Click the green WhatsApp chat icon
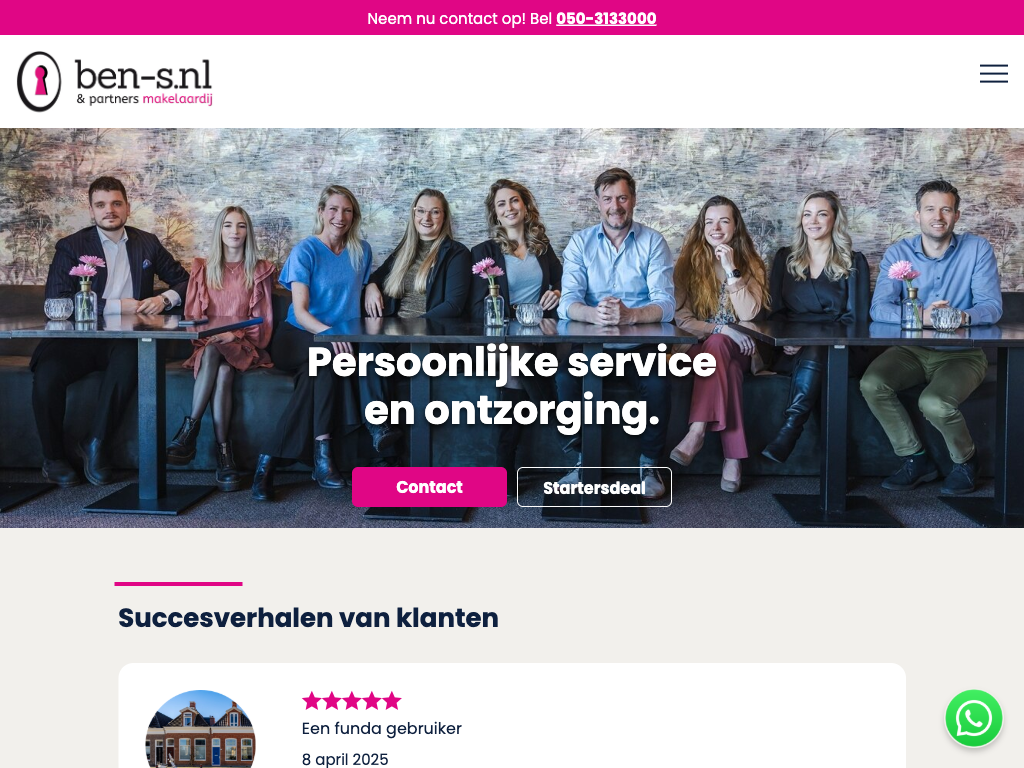The height and width of the screenshot is (768, 1024). click(x=974, y=718)
